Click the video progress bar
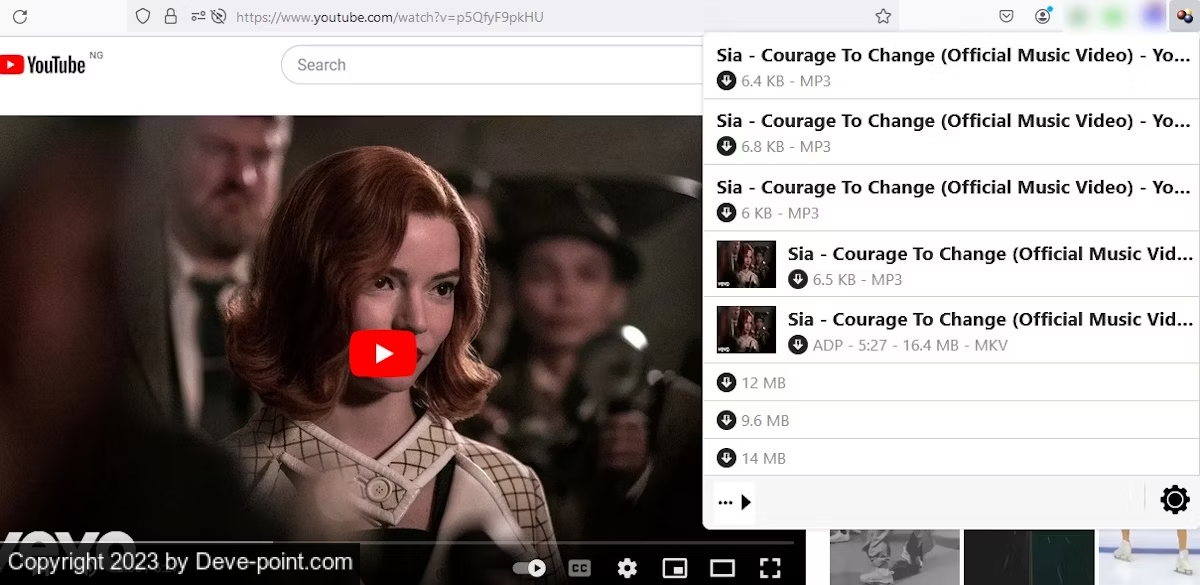Screen dimensions: 1200x585 point(402,543)
